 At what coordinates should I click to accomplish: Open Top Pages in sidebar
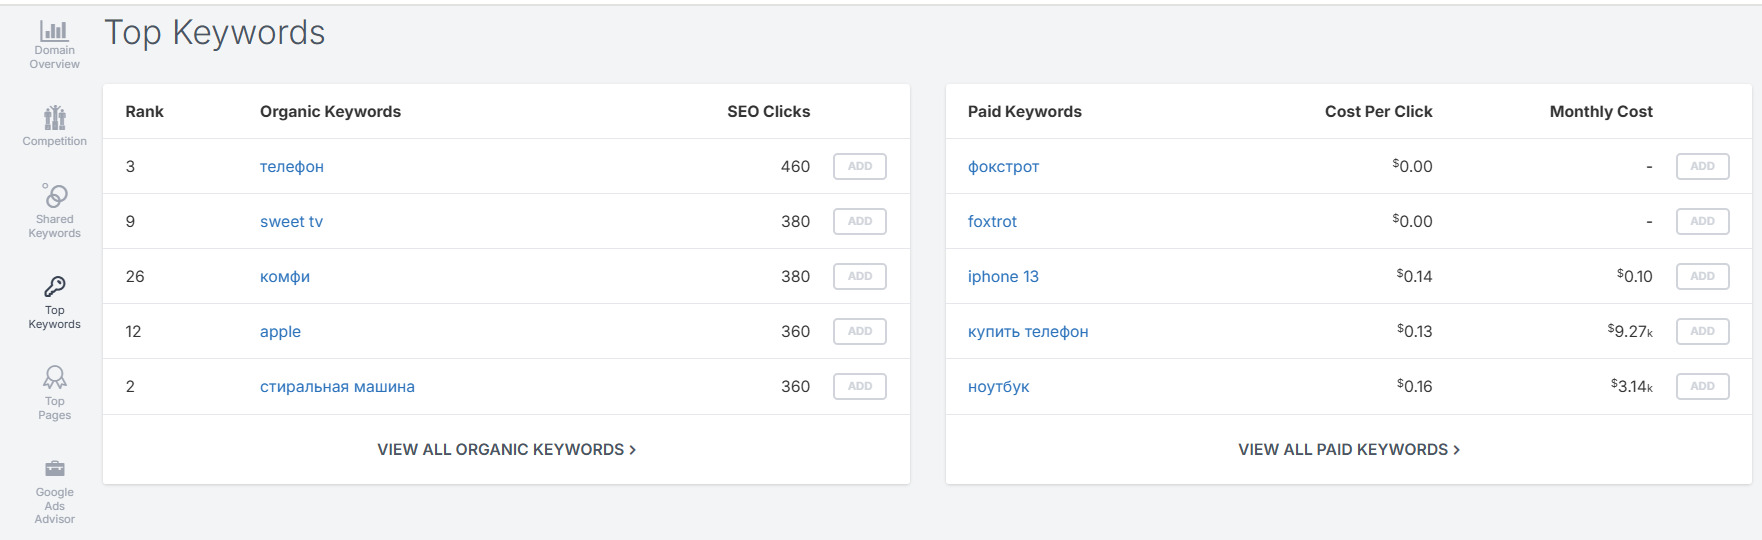tap(54, 393)
